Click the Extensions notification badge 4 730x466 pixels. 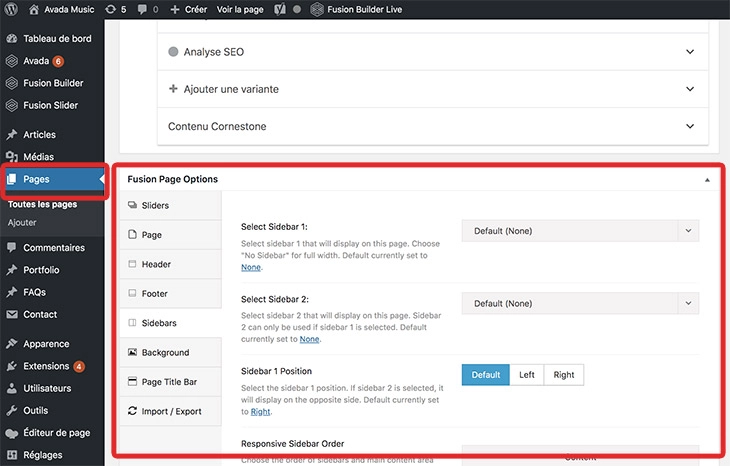[79, 366]
